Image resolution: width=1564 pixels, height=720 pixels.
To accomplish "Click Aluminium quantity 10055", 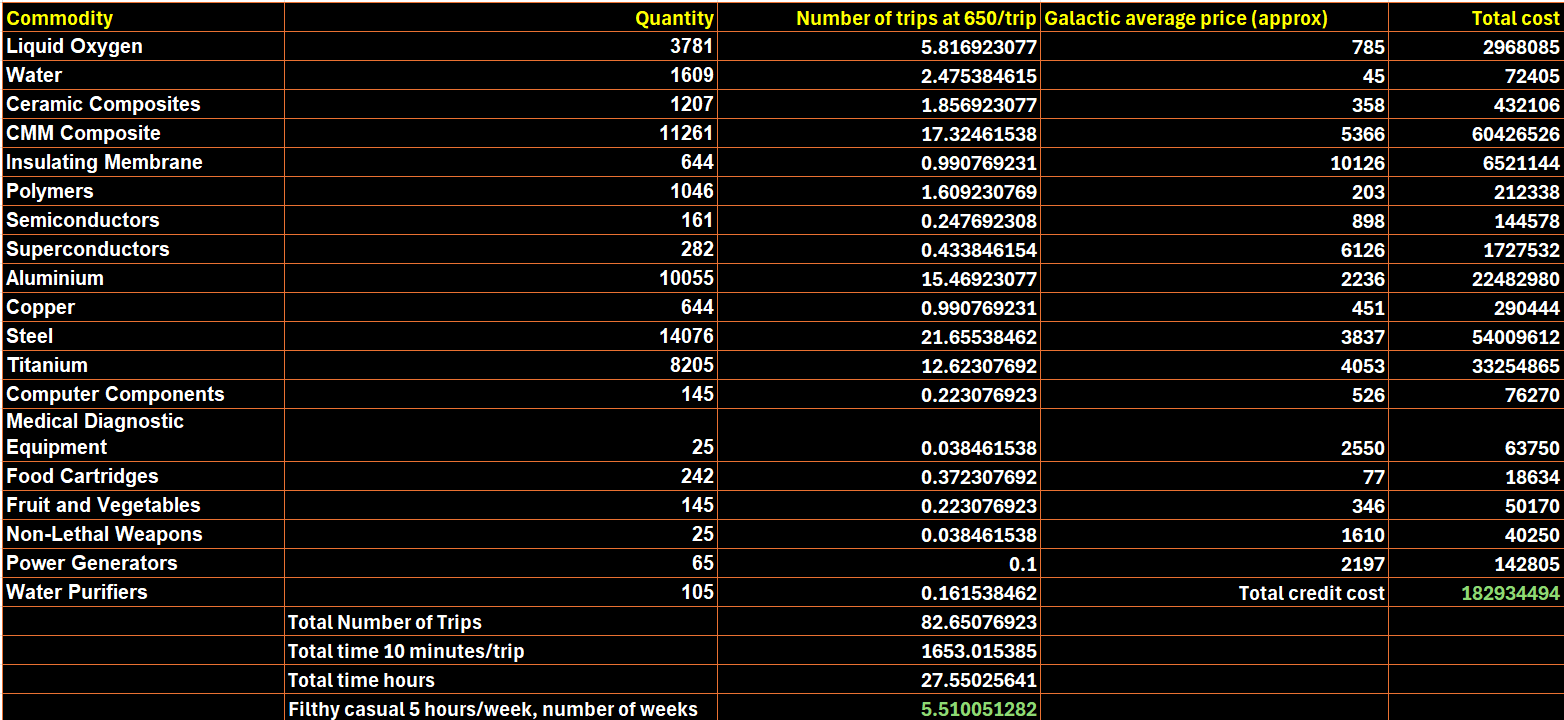I will 501,278.
